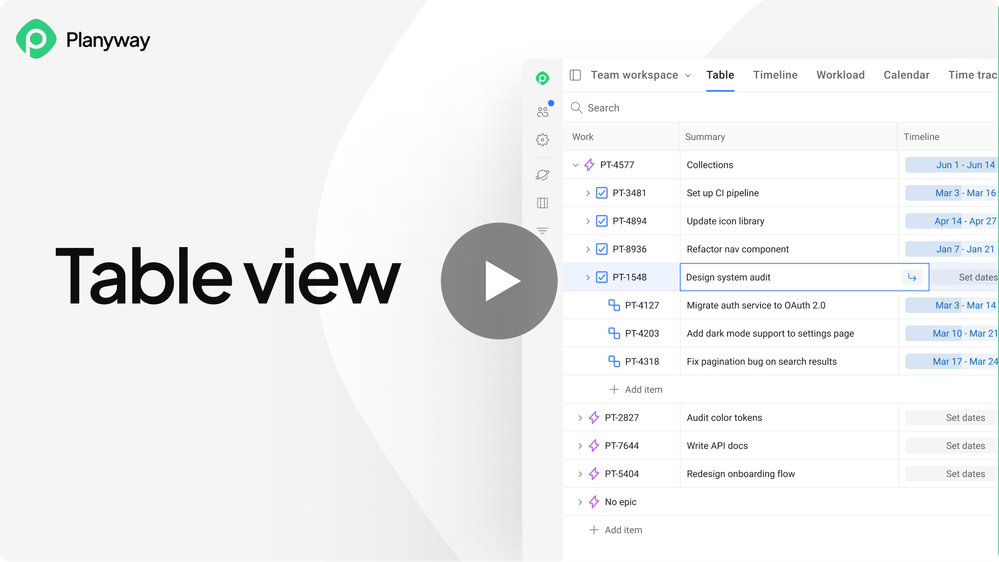Click the subtask icon of PT-4127

pyautogui.click(x=614, y=305)
